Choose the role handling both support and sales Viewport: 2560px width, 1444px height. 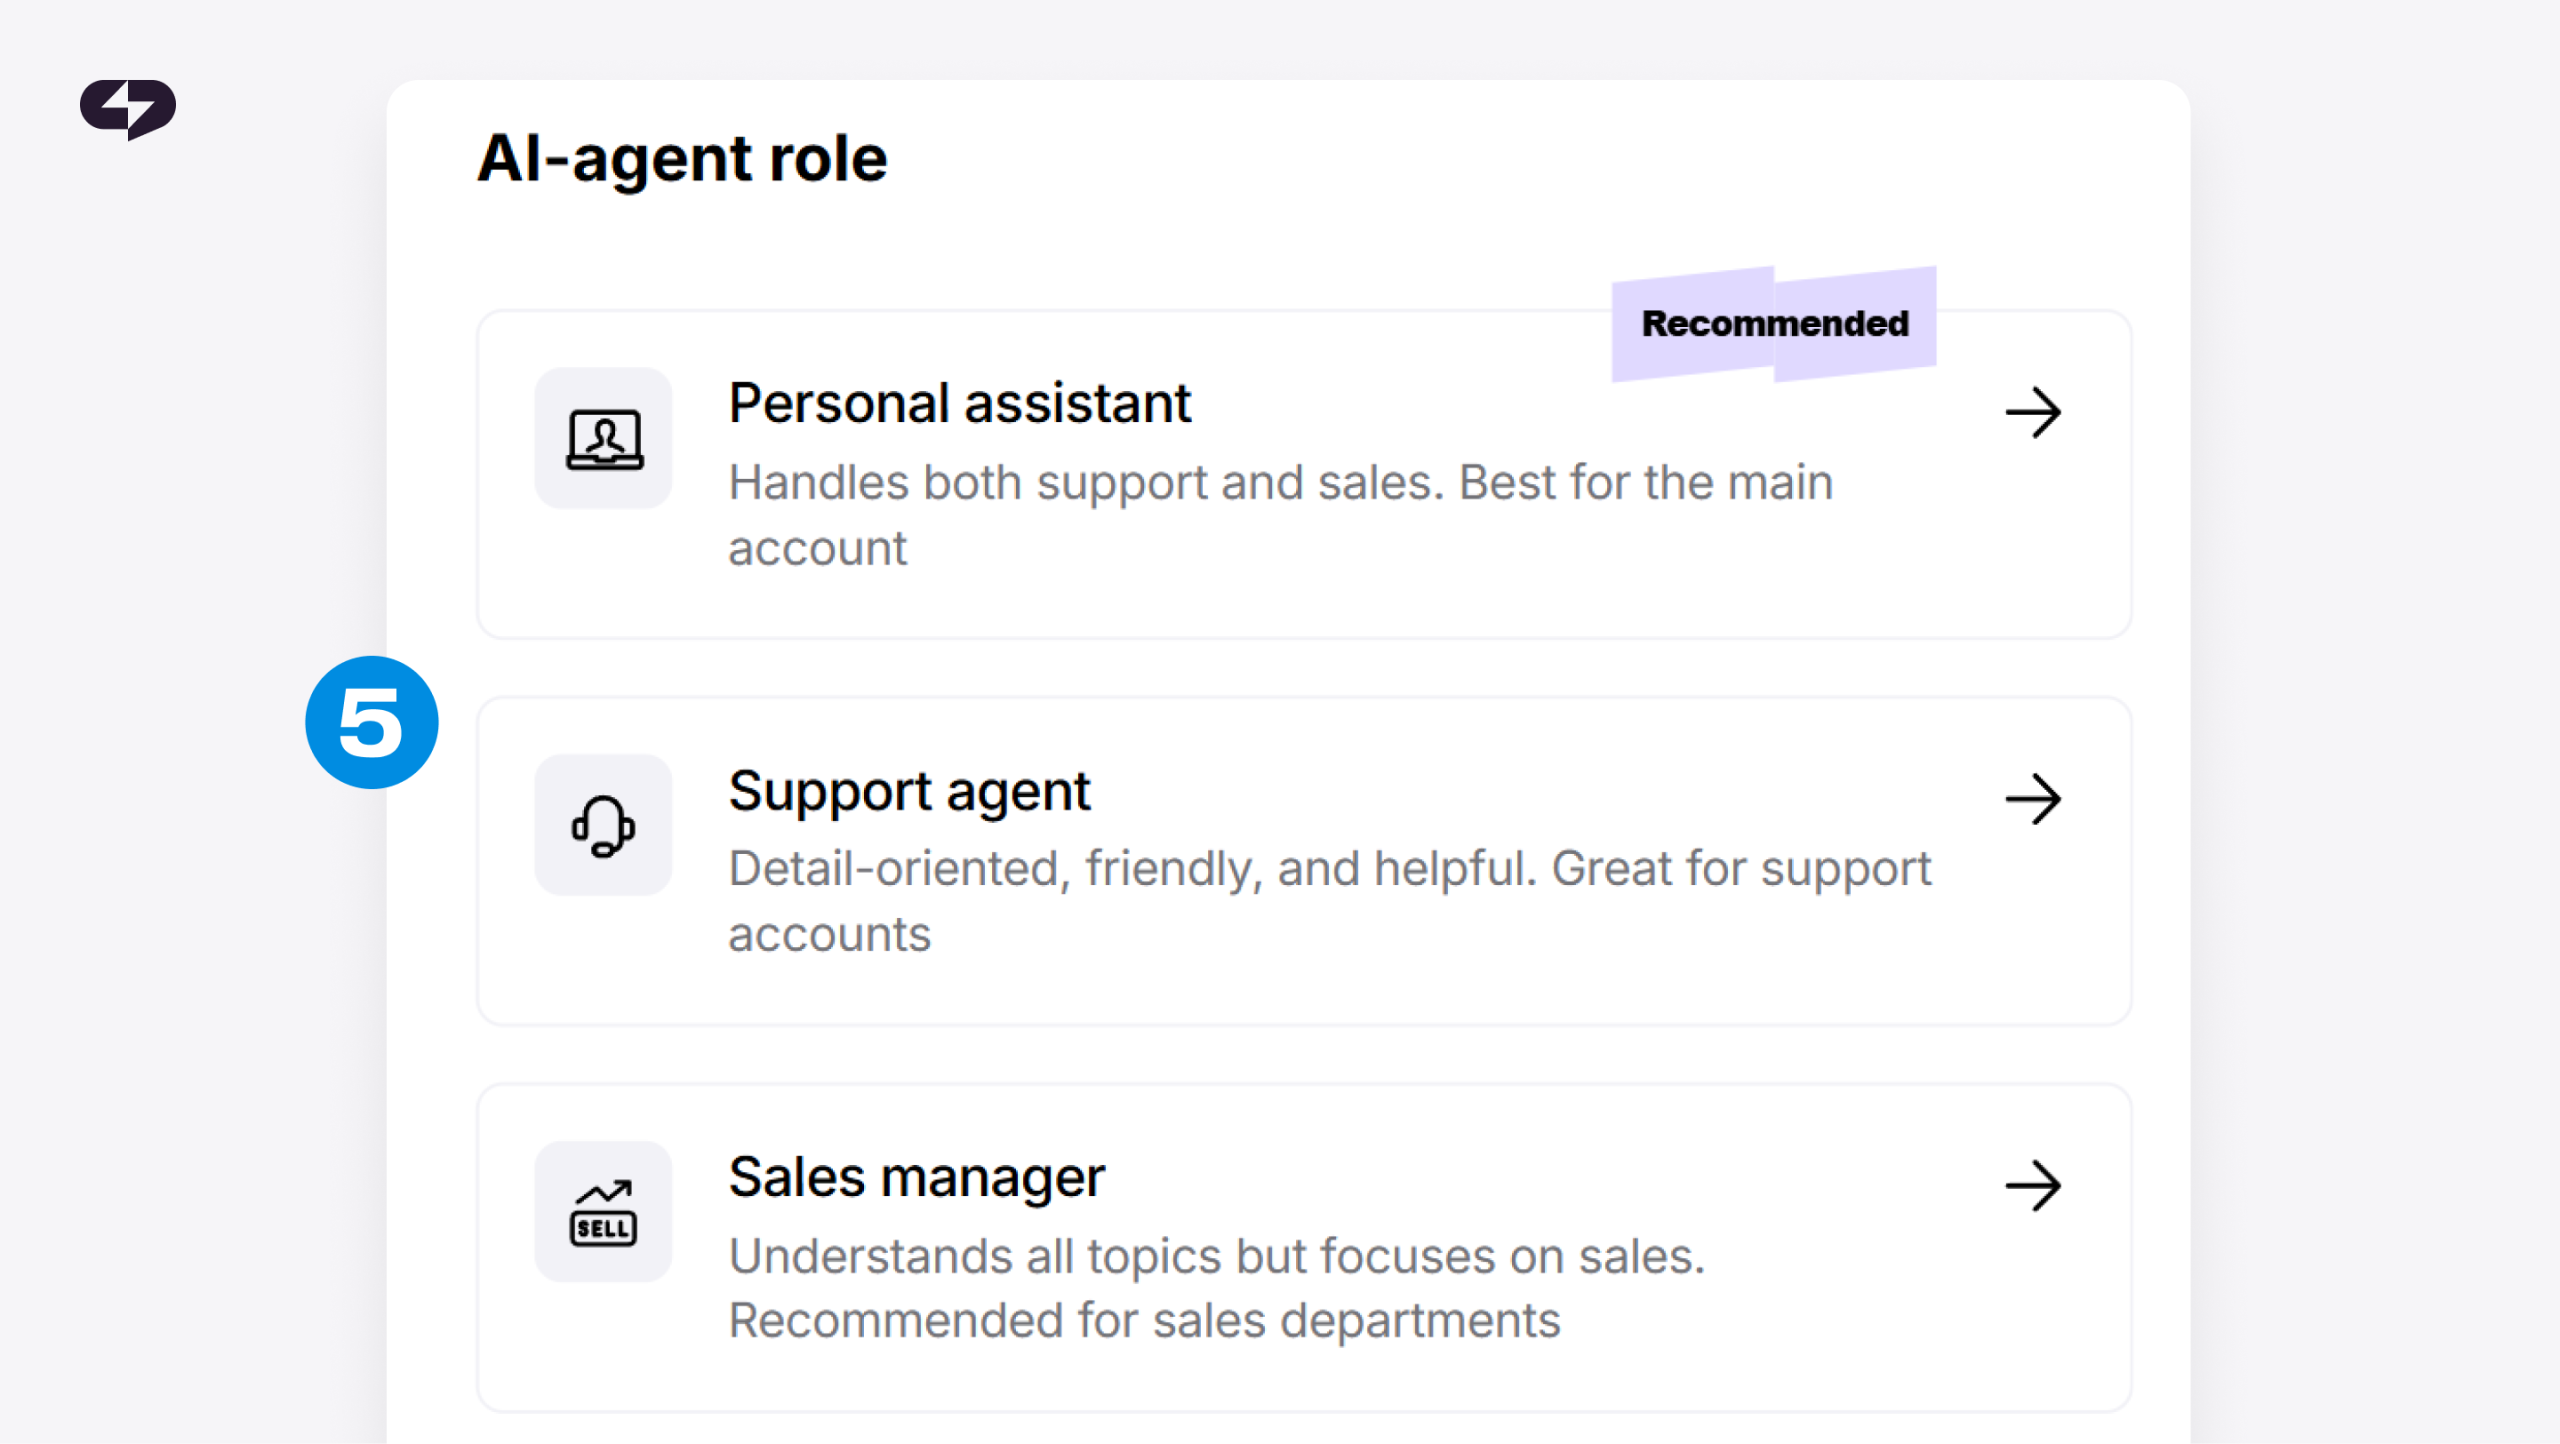[x=1304, y=474]
